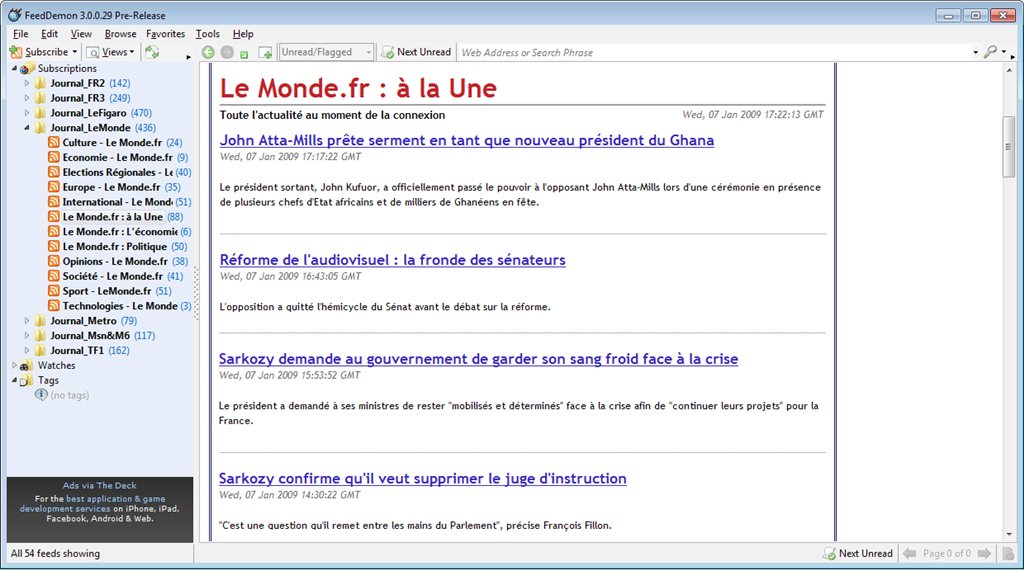1024x570 pixels.
Task: Follow the best application & game development ad link
Action: click(92, 503)
